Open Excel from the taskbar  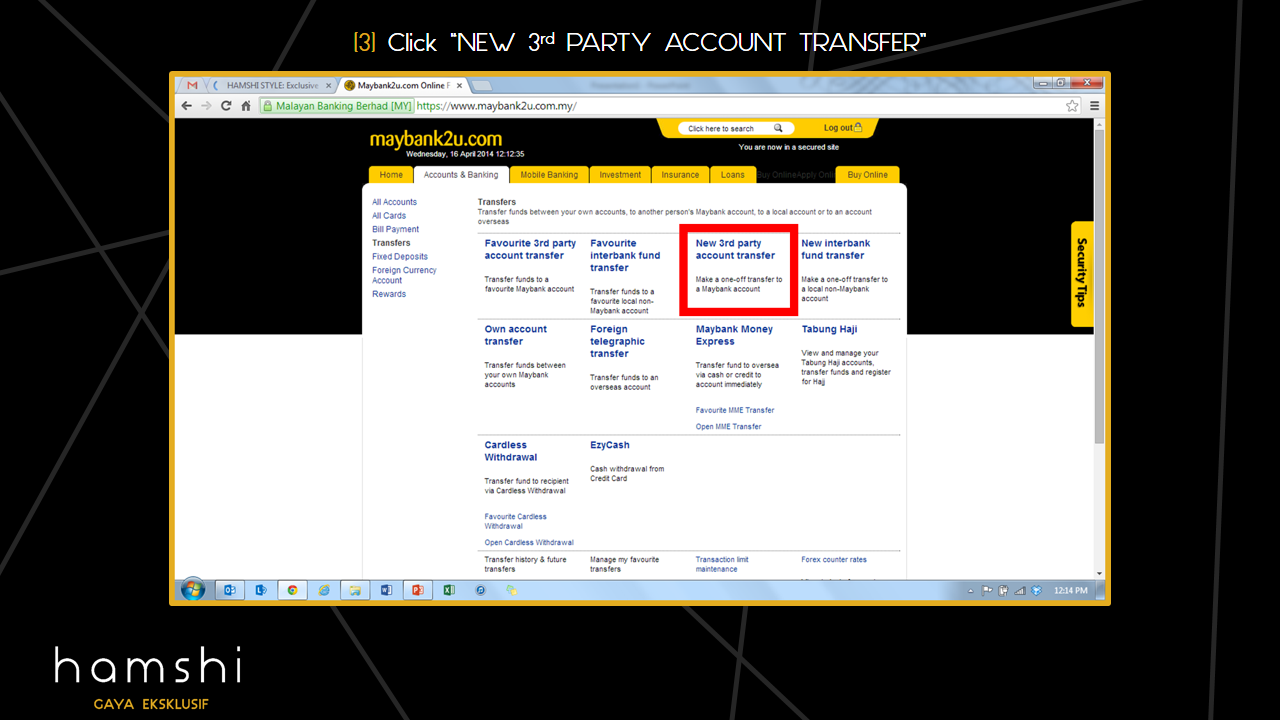[x=449, y=590]
